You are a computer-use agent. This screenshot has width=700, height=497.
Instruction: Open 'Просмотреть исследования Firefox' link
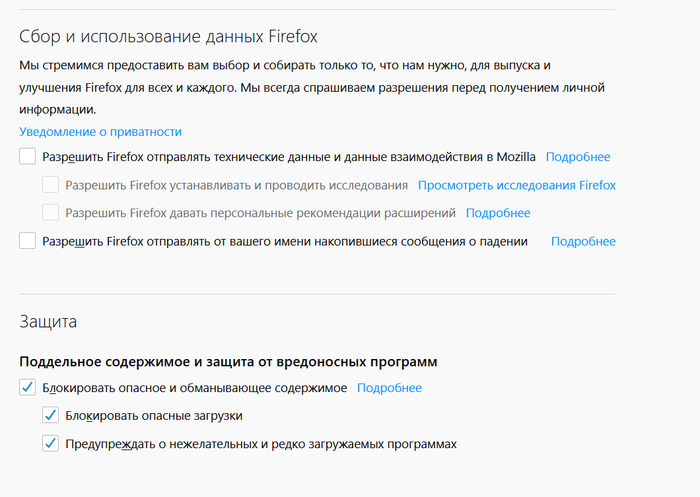[516, 185]
